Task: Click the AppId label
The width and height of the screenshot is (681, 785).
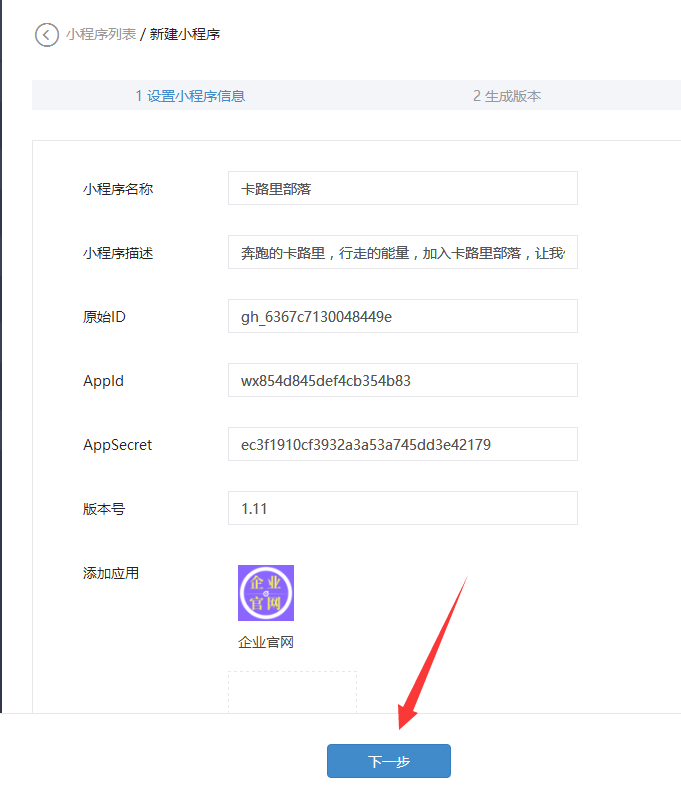Action: click(103, 381)
